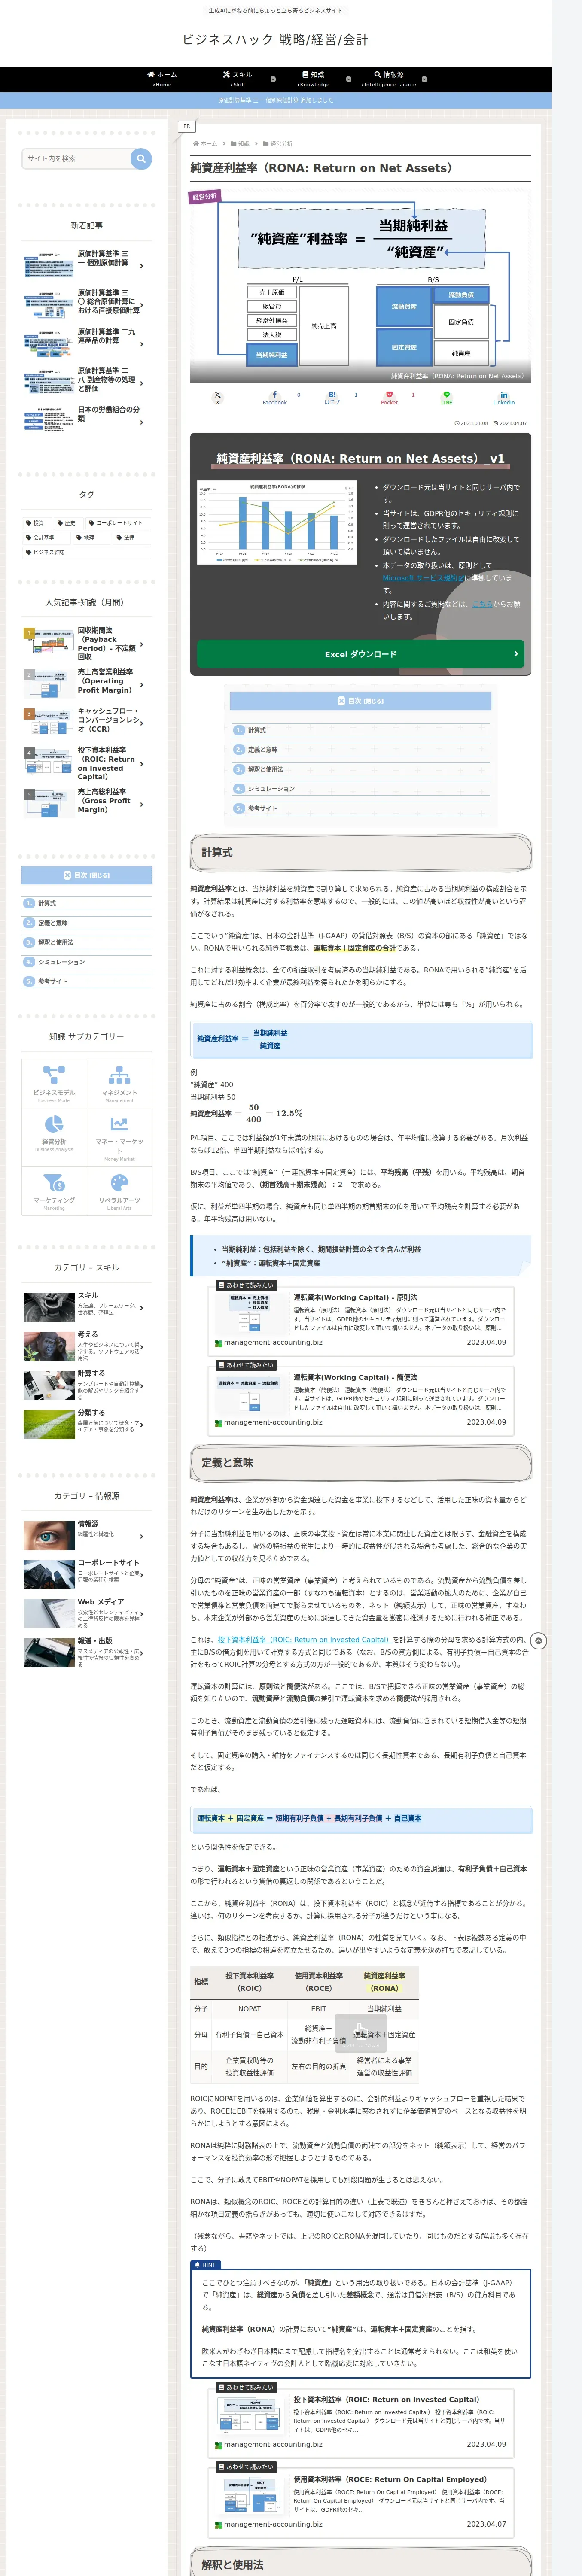Viewport: 582px width, 2576px height.
Task: Open 経営分析 subcategory tile
Action: click(54, 1137)
